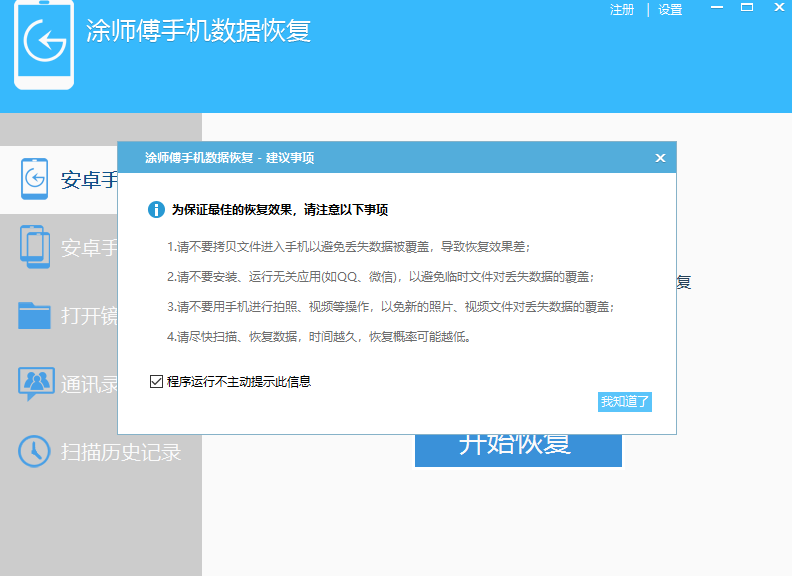Select the dual-phone icon in the sidebar

click(35, 247)
